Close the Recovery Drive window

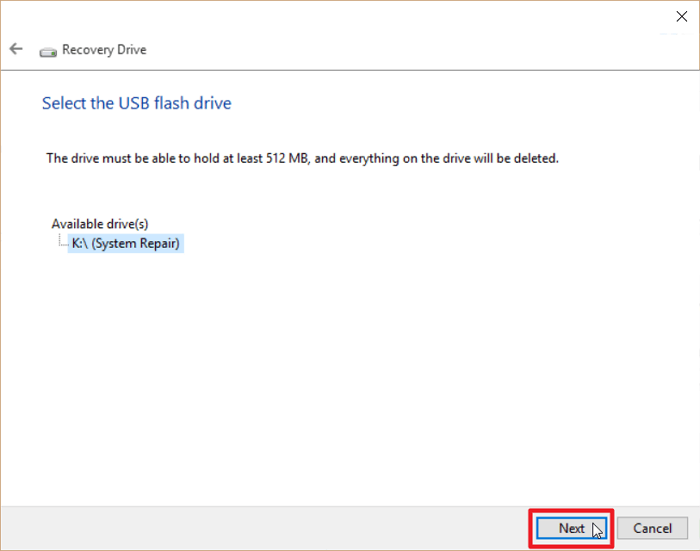(x=682, y=17)
